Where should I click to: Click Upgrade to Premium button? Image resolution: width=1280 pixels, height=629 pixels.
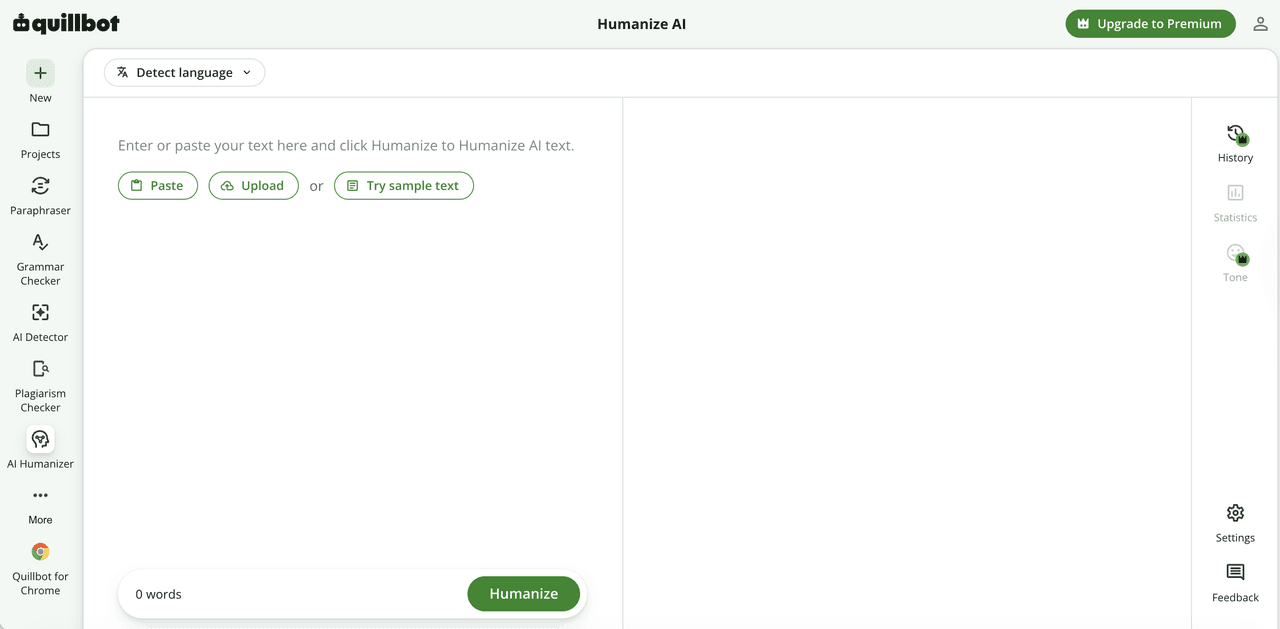(x=1150, y=24)
